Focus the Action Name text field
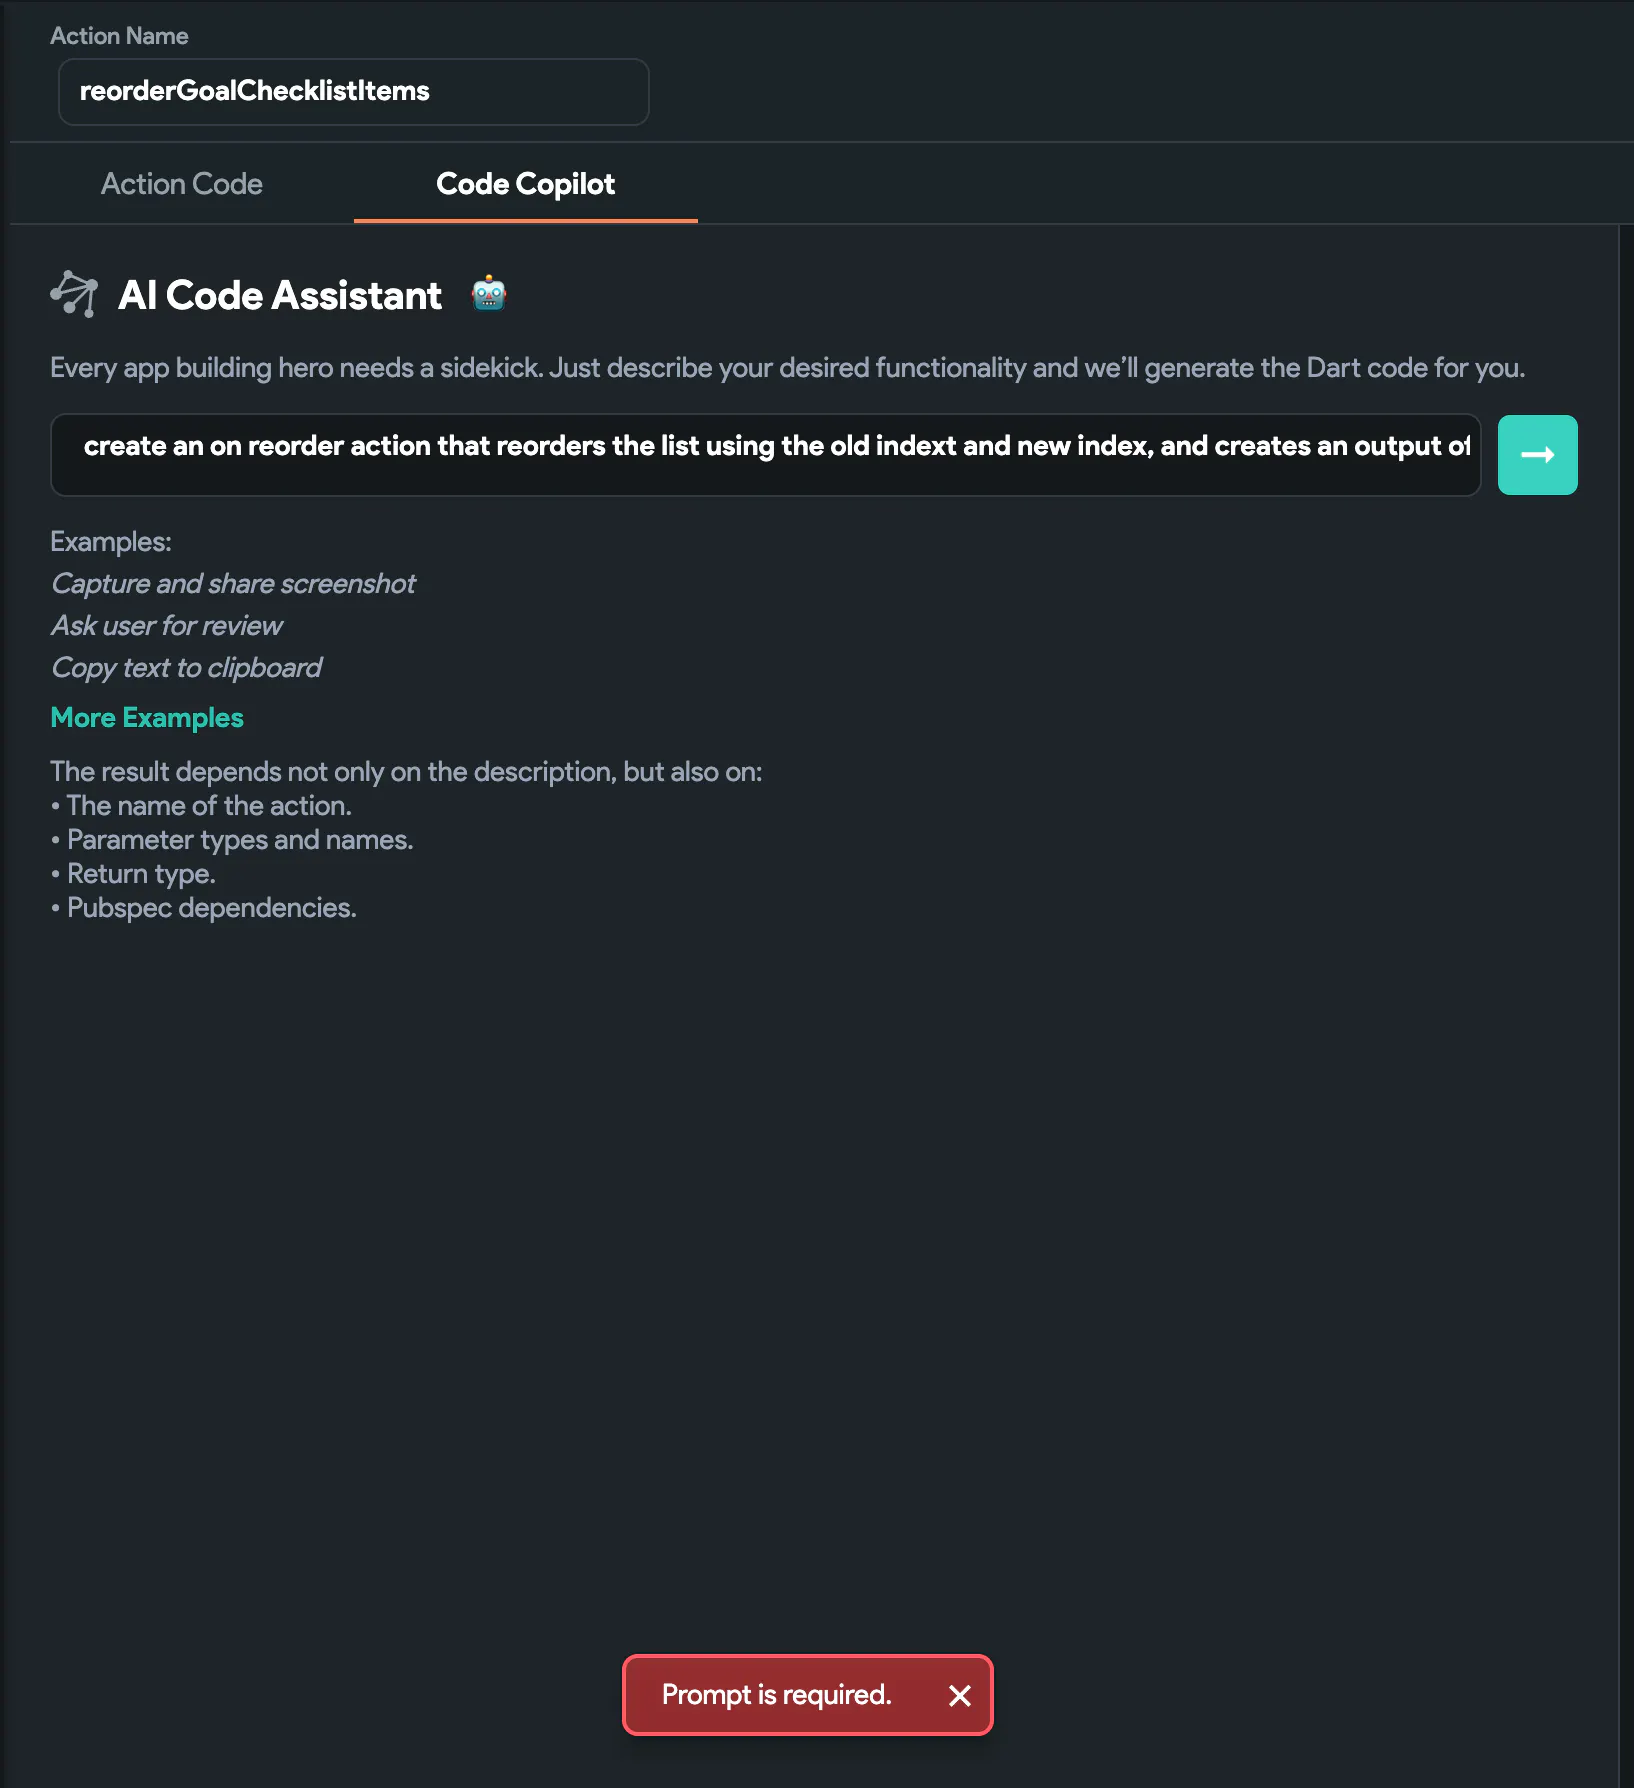The image size is (1634, 1788). pyautogui.click(x=353, y=91)
